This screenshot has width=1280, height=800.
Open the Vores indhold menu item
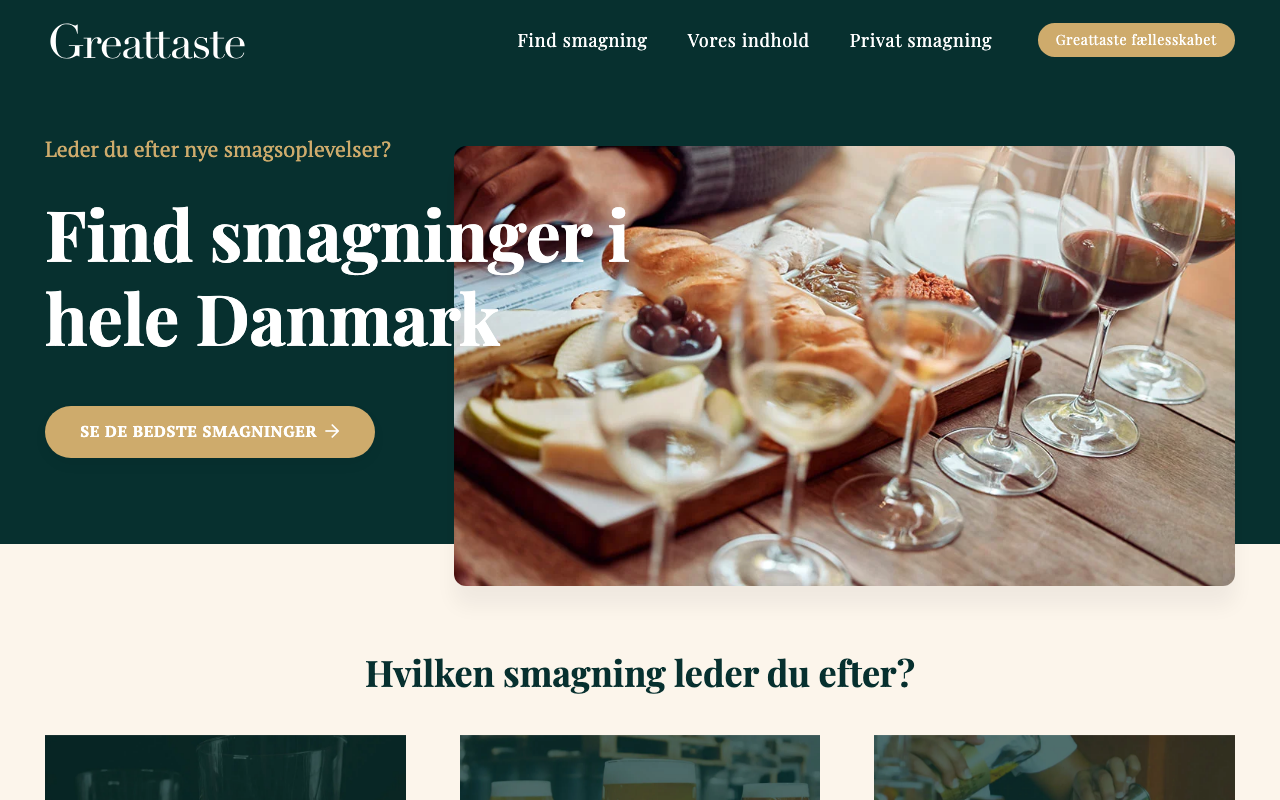click(x=748, y=40)
